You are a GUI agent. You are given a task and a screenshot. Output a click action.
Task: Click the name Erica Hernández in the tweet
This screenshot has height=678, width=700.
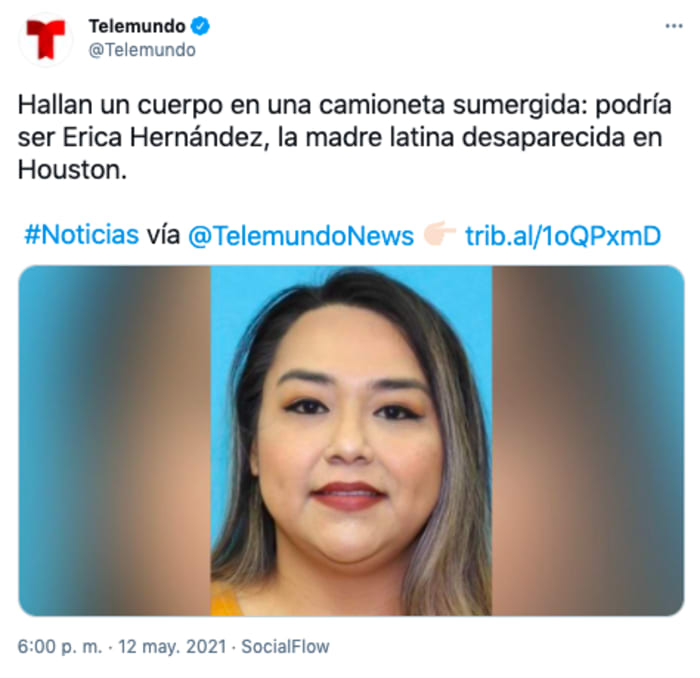(163, 137)
